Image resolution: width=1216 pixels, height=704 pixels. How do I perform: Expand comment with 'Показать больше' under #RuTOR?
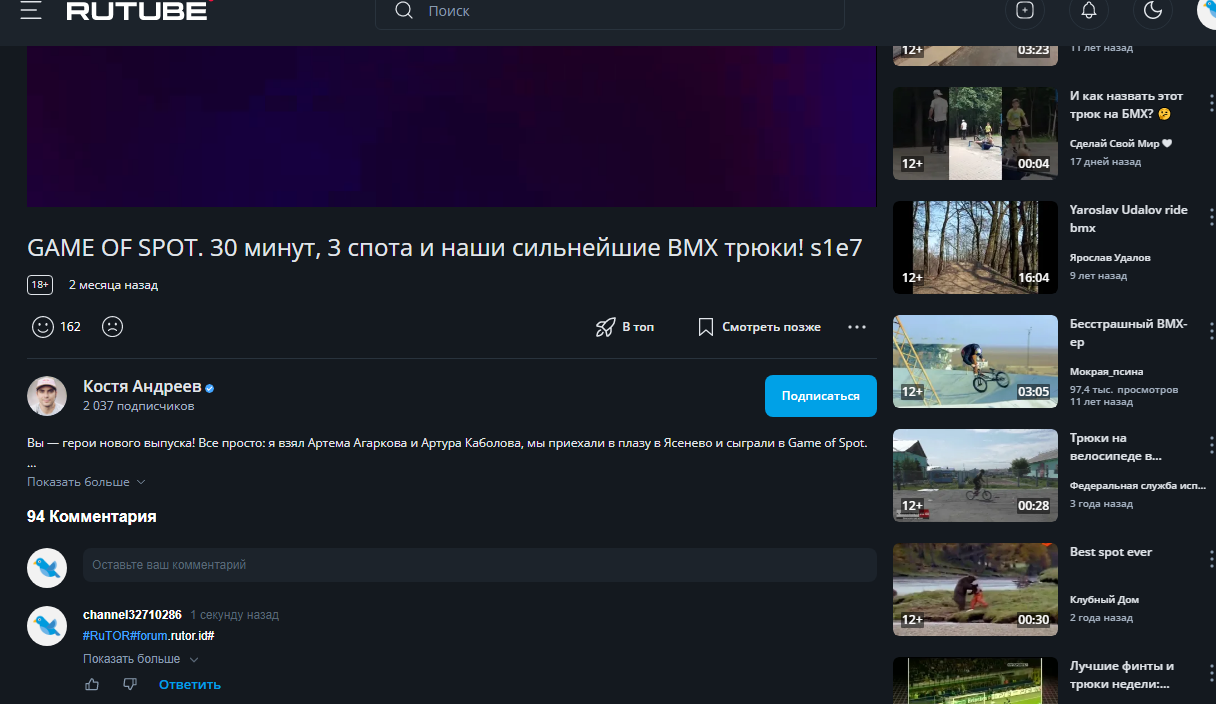click(141, 659)
